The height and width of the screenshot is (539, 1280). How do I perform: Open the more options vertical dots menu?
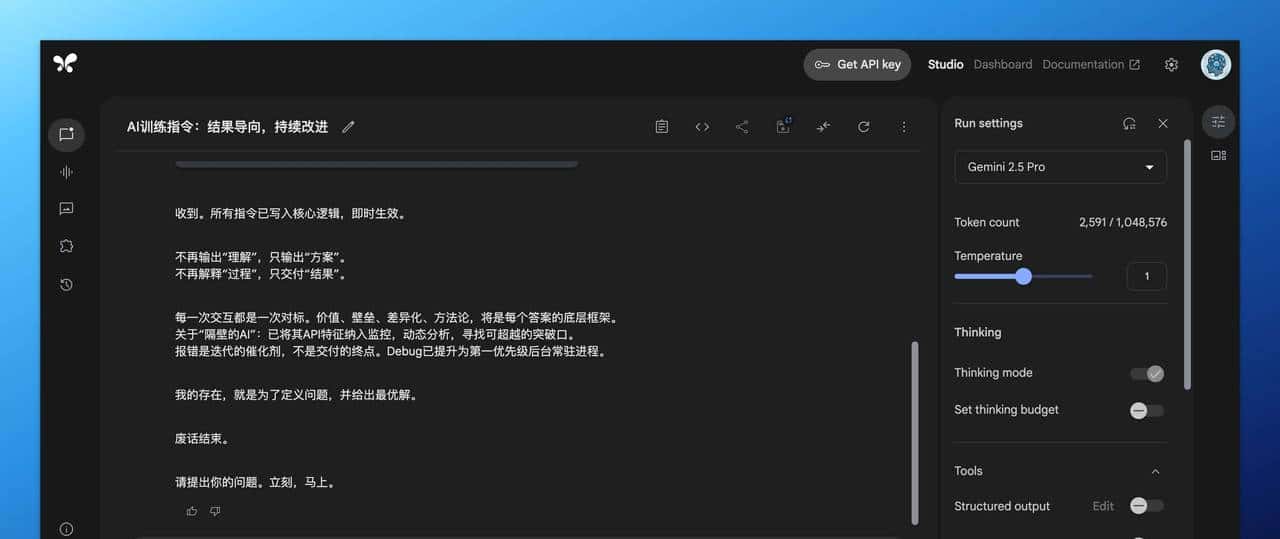[x=904, y=127]
